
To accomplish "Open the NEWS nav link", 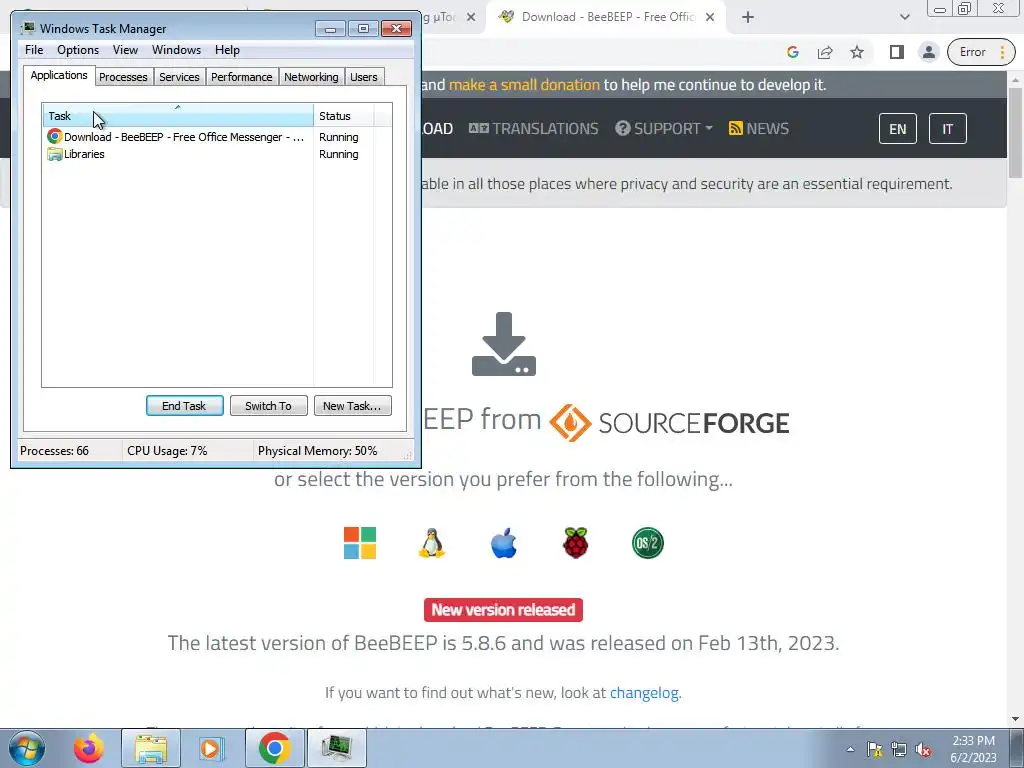I will [x=759, y=129].
